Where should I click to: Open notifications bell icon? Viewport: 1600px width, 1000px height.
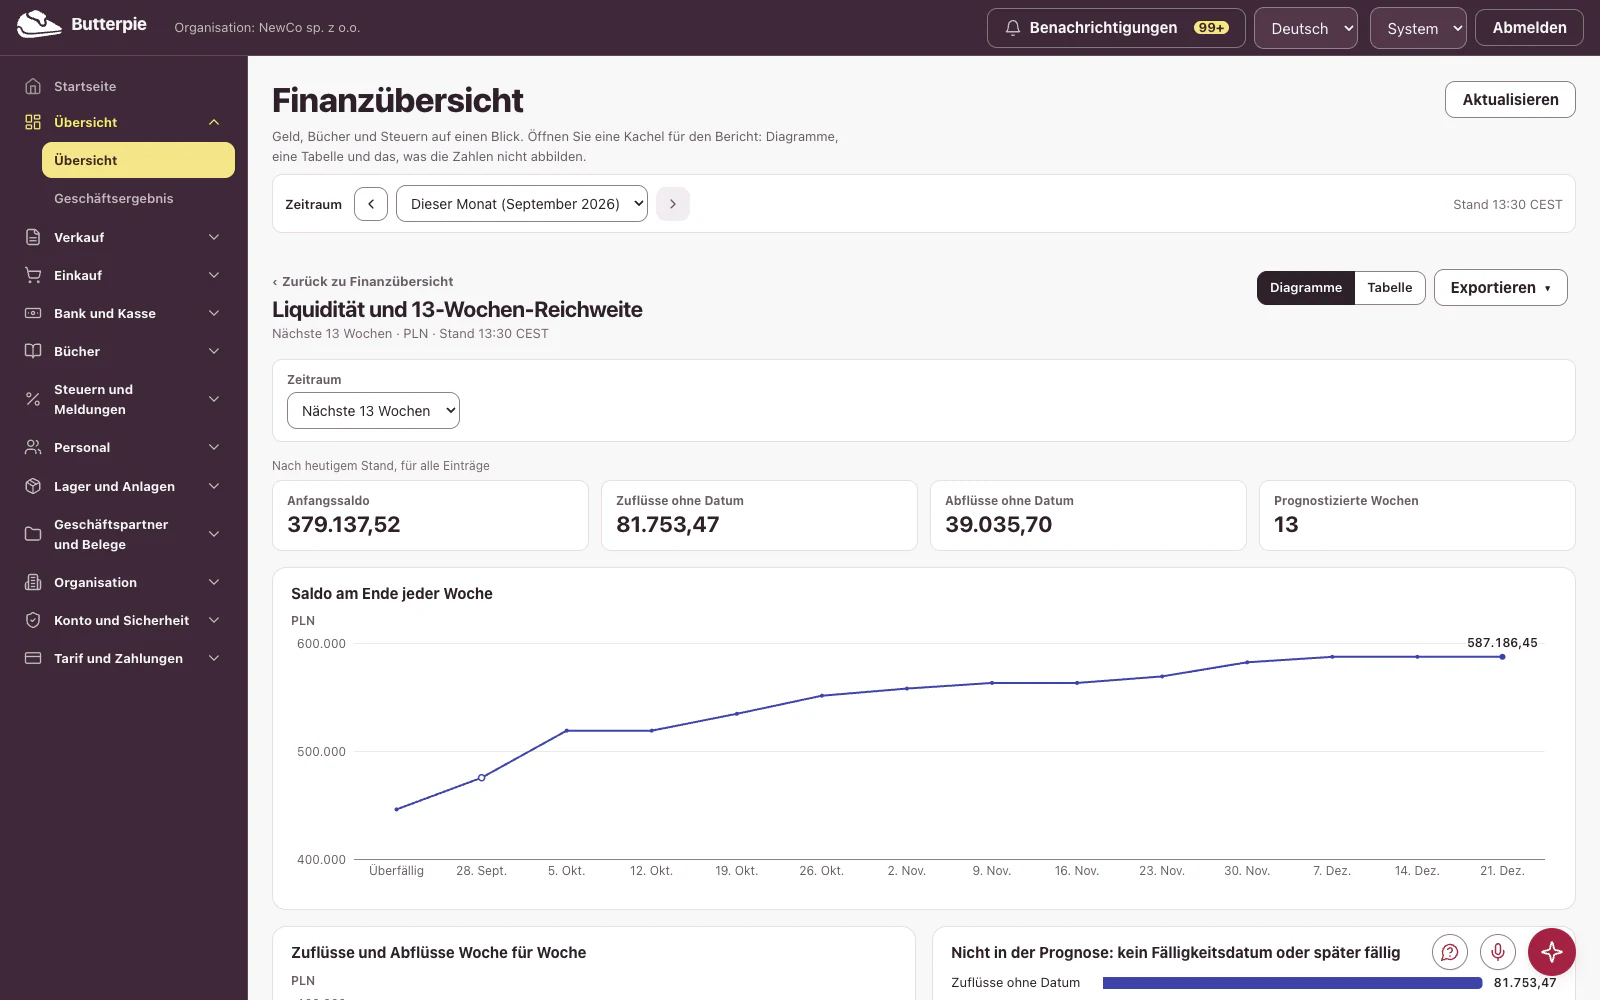click(1012, 28)
